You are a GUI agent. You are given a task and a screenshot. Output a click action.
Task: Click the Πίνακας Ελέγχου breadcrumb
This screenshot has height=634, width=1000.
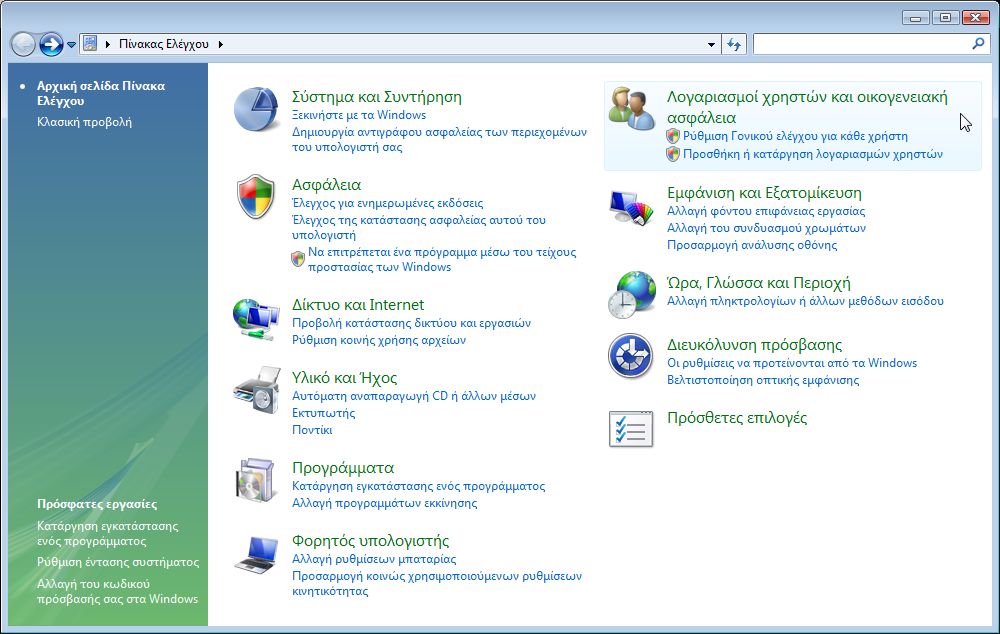[x=164, y=44]
